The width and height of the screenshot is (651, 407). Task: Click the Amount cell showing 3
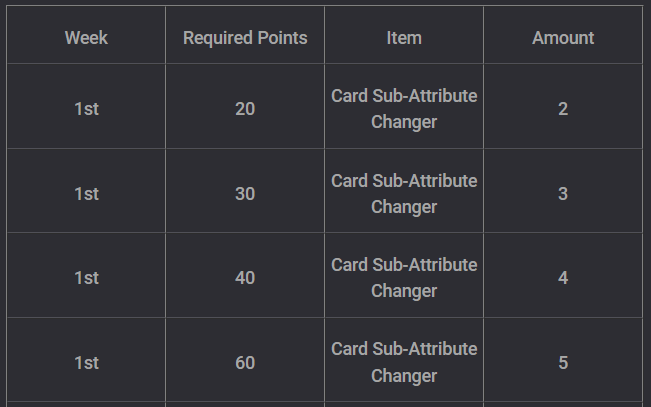point(563,194)
